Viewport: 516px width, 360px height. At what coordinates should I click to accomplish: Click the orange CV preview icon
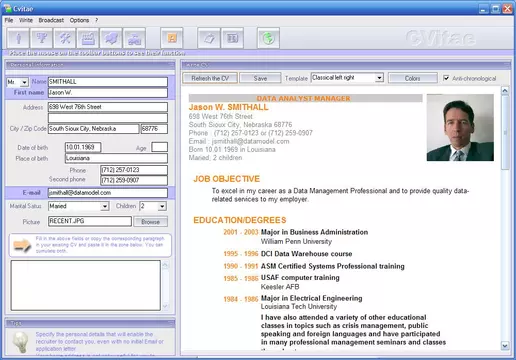(172, 39)
